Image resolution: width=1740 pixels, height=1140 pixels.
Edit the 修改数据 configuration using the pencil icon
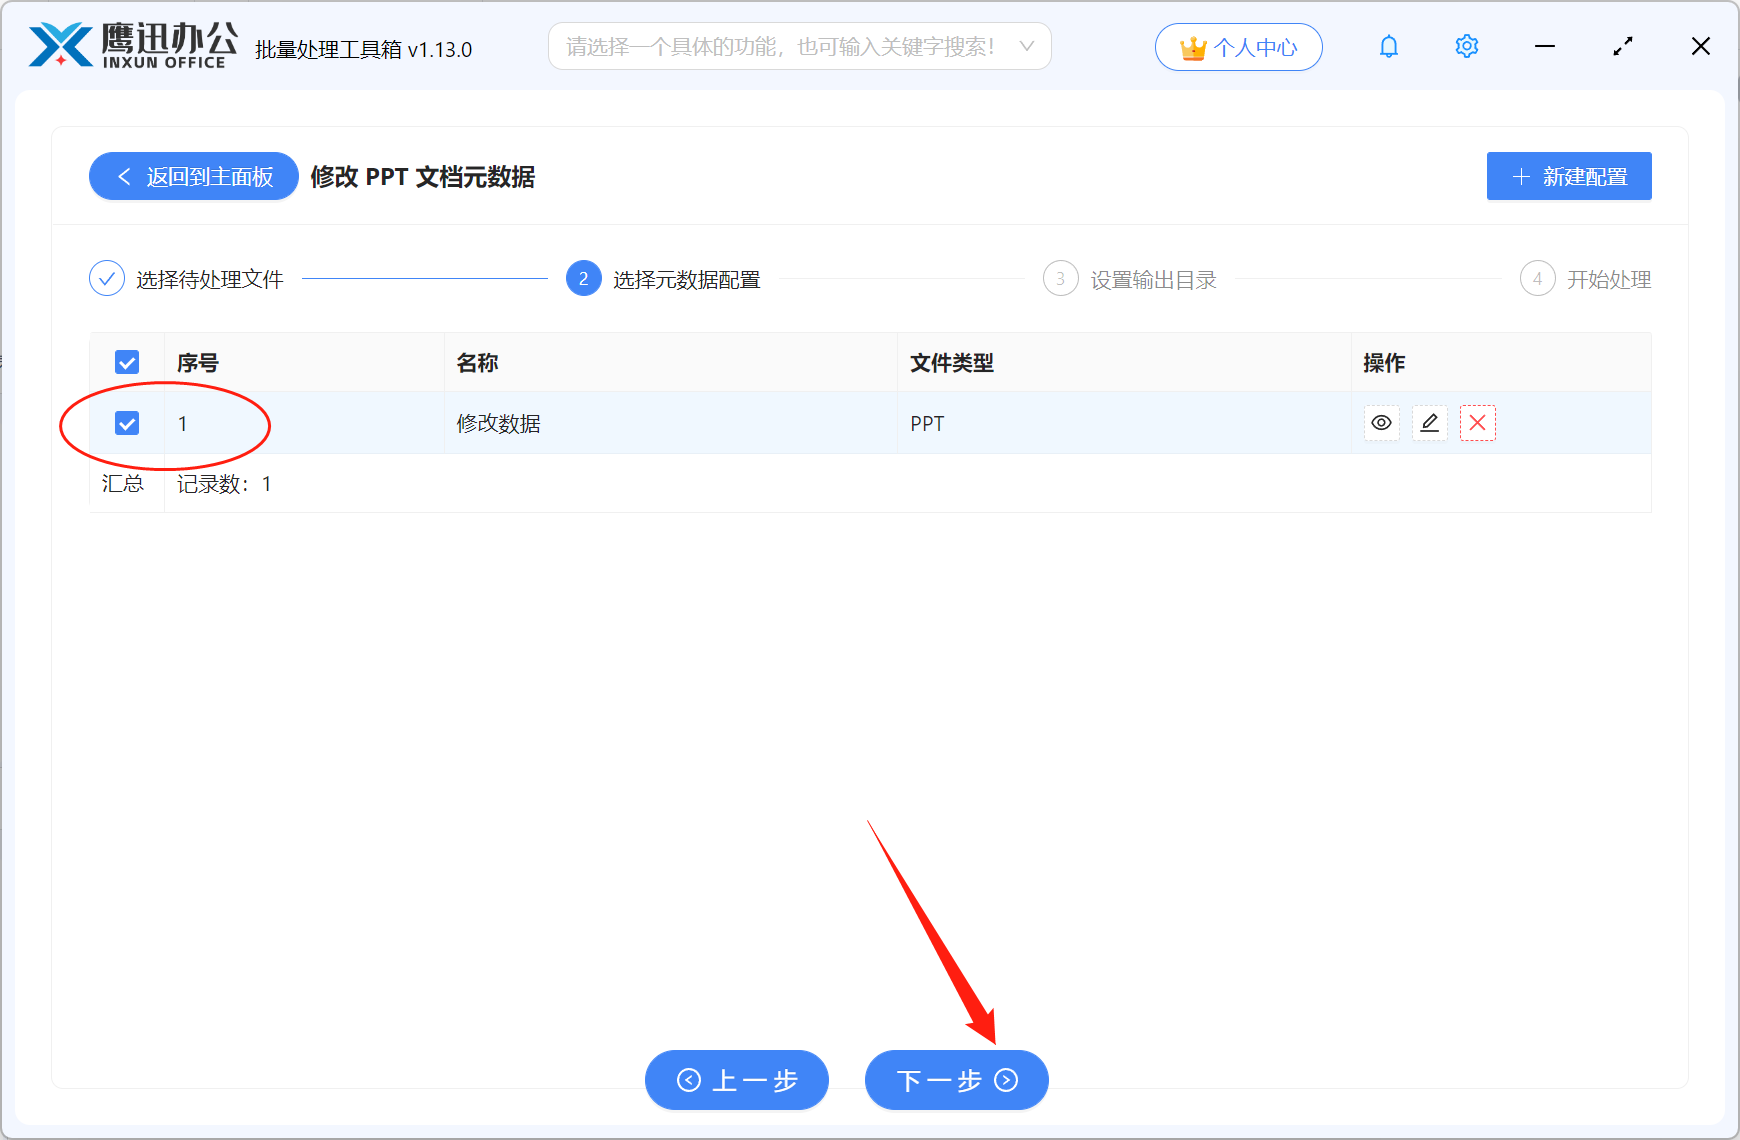1429,423
